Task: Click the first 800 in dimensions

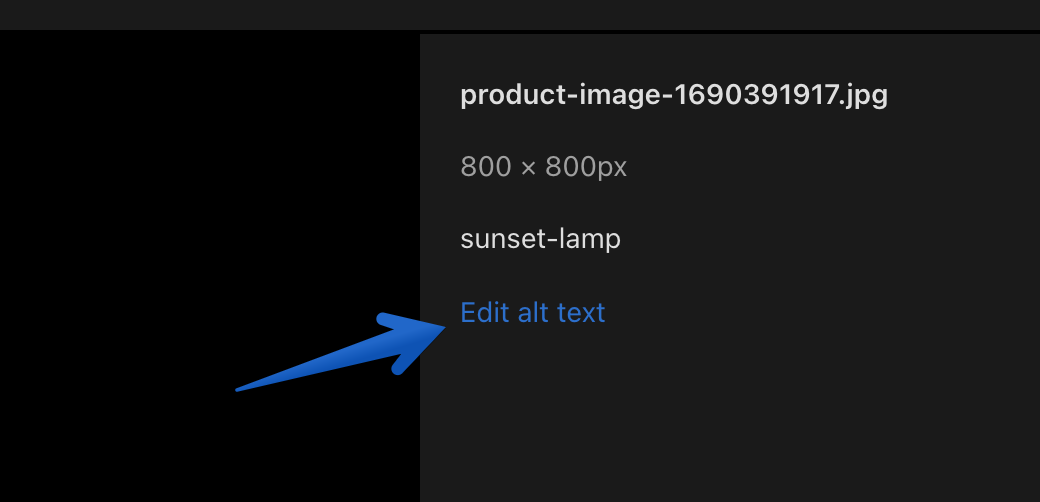Action: click(488, 167)
